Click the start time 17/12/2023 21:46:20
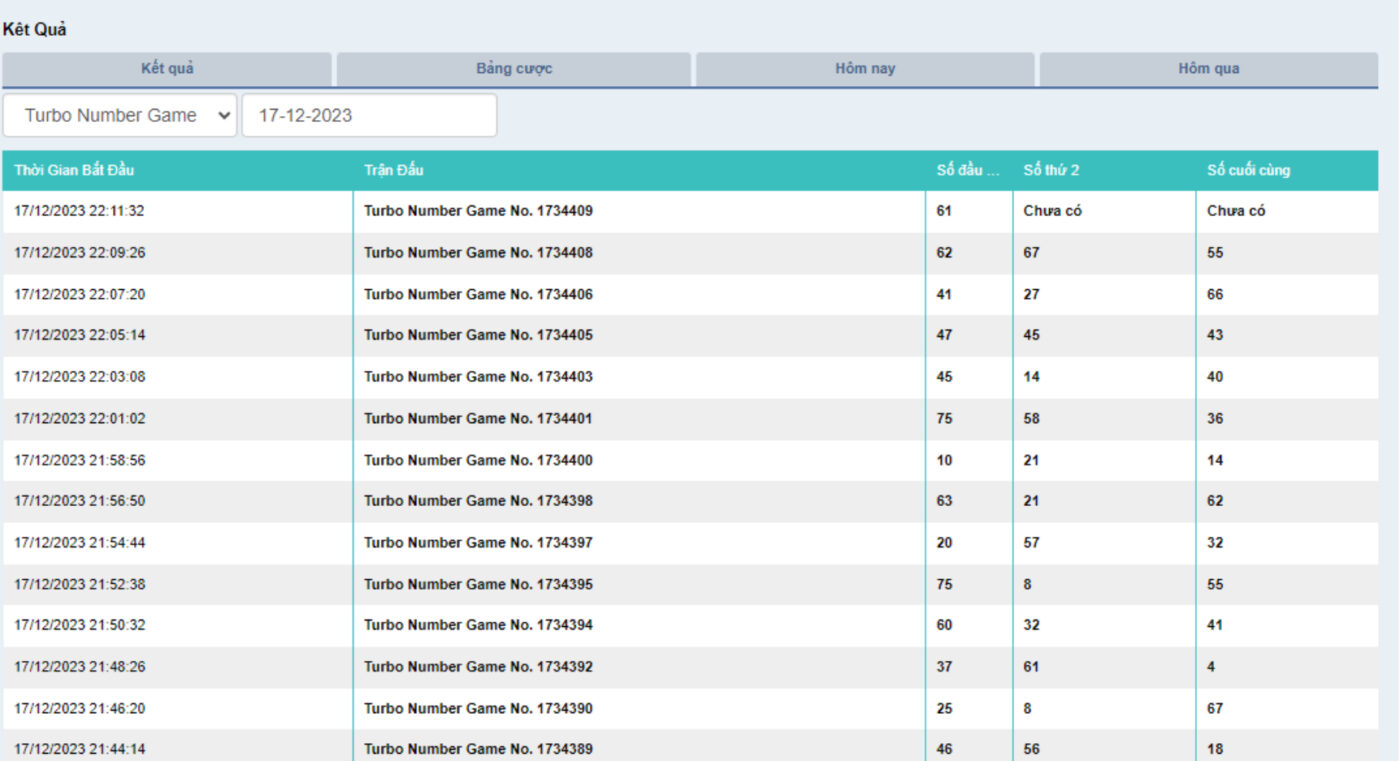 coord(79,708)
